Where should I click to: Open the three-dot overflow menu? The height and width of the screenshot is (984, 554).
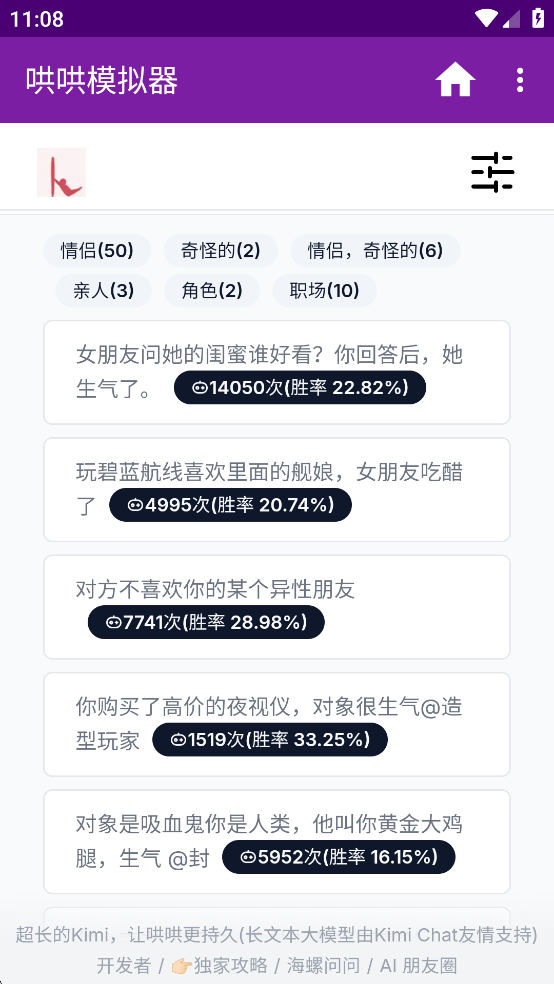click(519, 80)
